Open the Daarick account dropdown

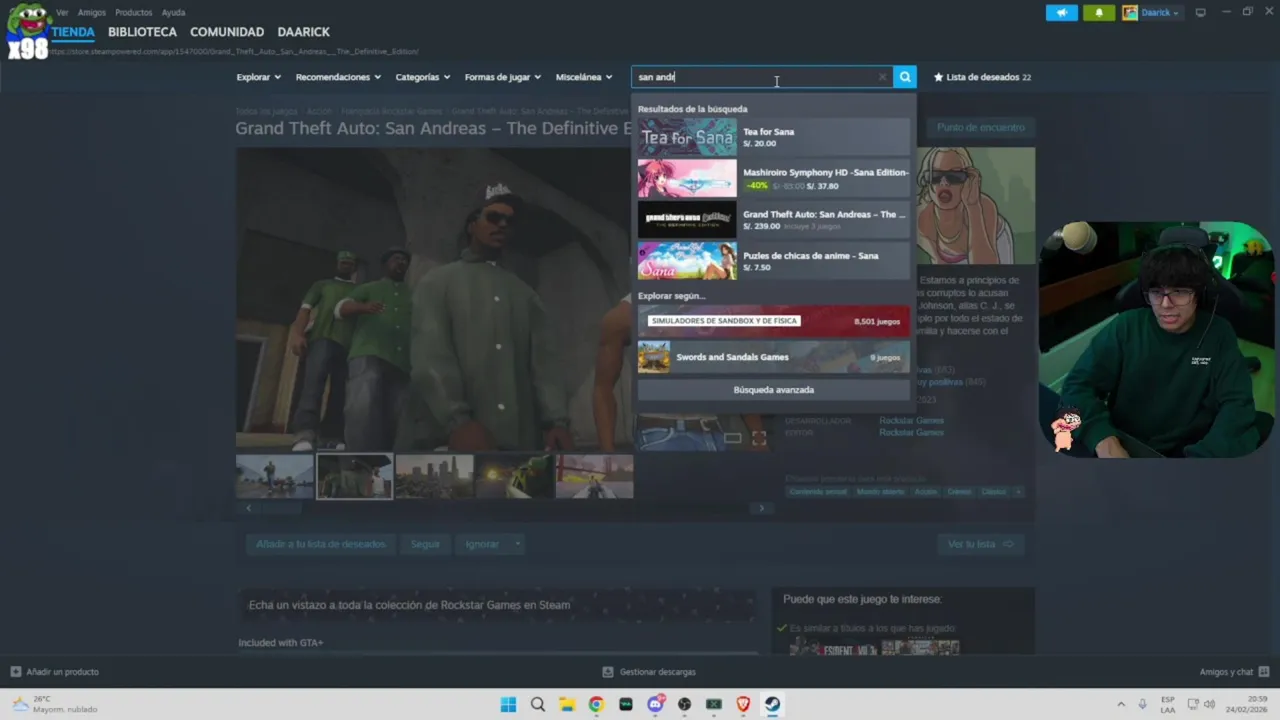click(1151, 13)
